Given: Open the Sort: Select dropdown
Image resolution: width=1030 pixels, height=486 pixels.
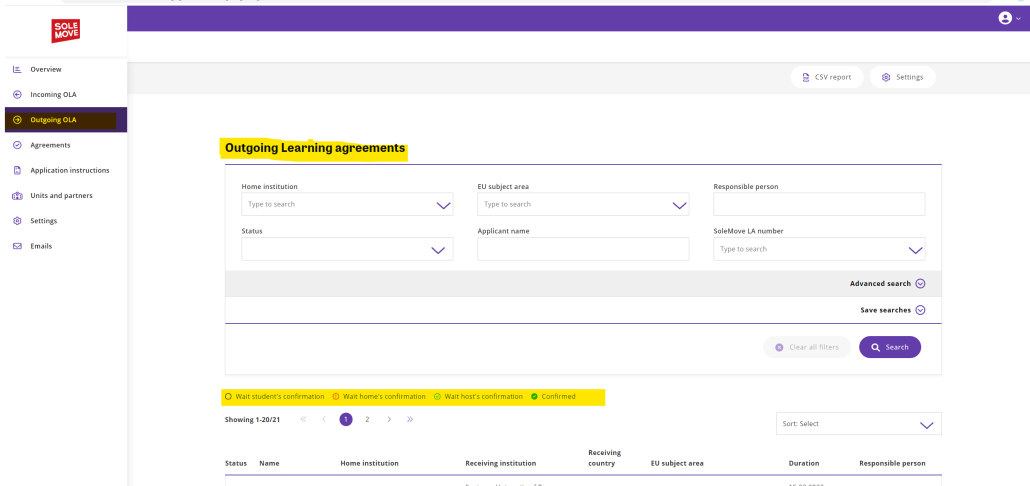Looking at the screenshot, I should pyautogui.click(x=859, y=424).
